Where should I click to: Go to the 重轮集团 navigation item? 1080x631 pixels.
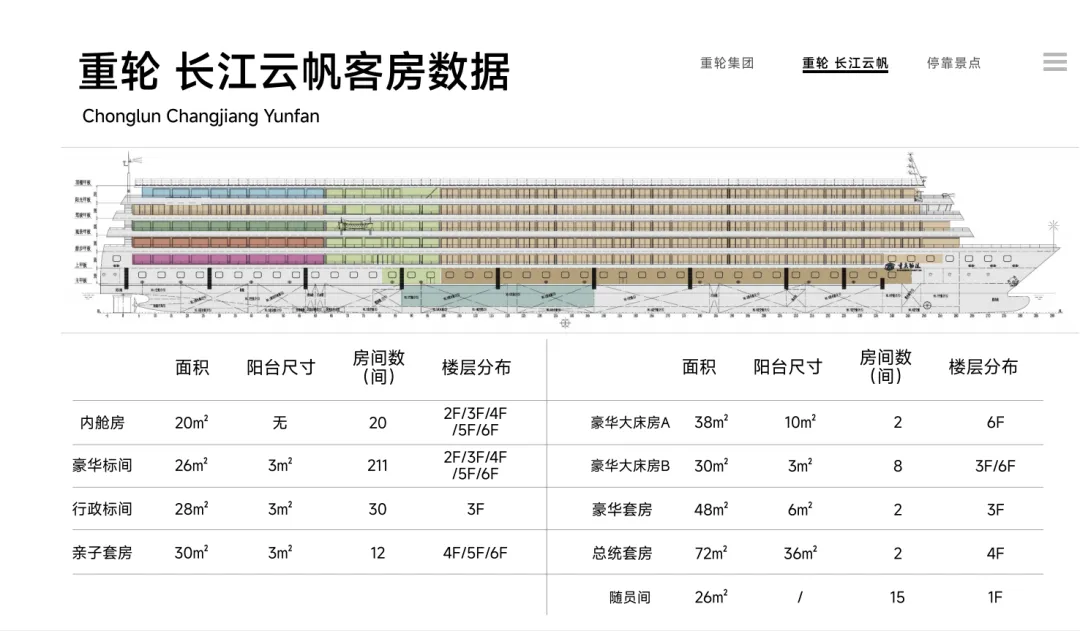click(727, 63)
